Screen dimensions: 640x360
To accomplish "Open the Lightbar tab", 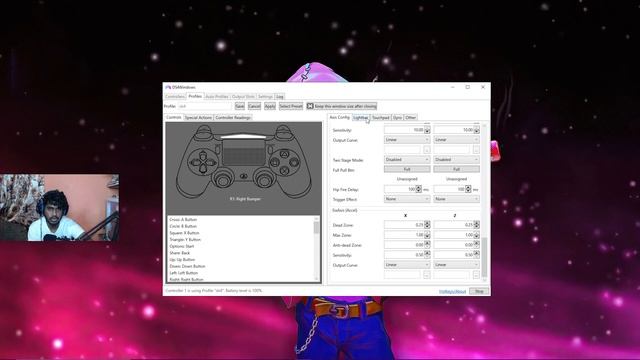I will coord(361,118).
